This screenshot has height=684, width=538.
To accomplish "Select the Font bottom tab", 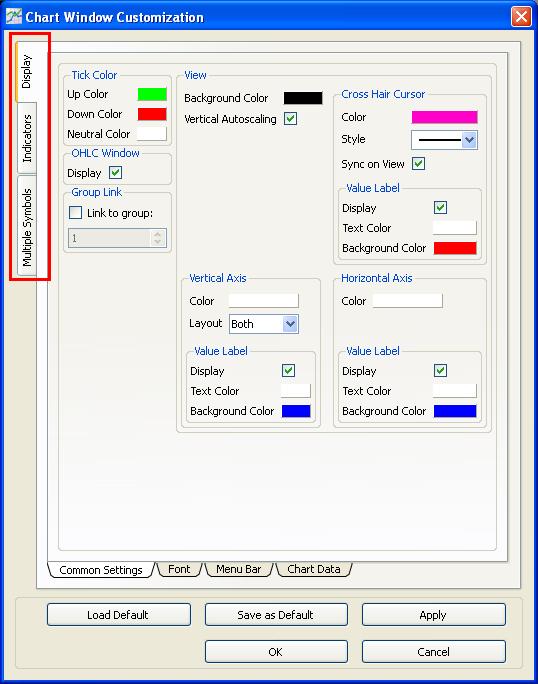I will (179, 569).
